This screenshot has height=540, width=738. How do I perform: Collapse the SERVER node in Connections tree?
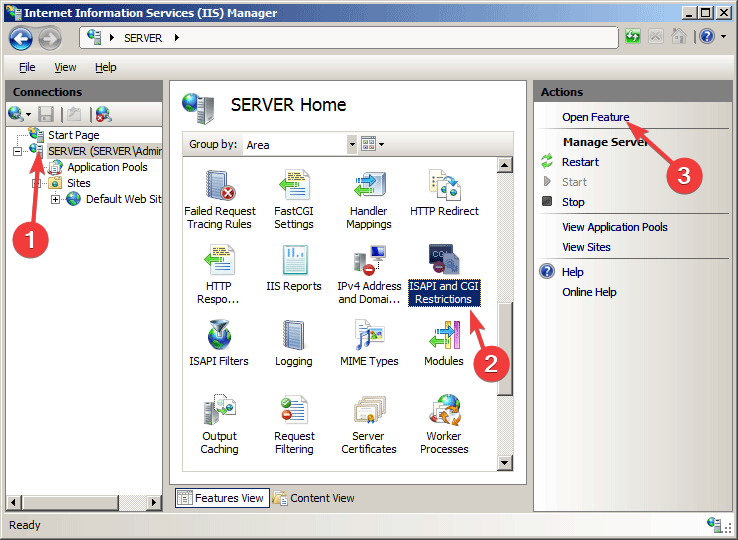point(17,152)
